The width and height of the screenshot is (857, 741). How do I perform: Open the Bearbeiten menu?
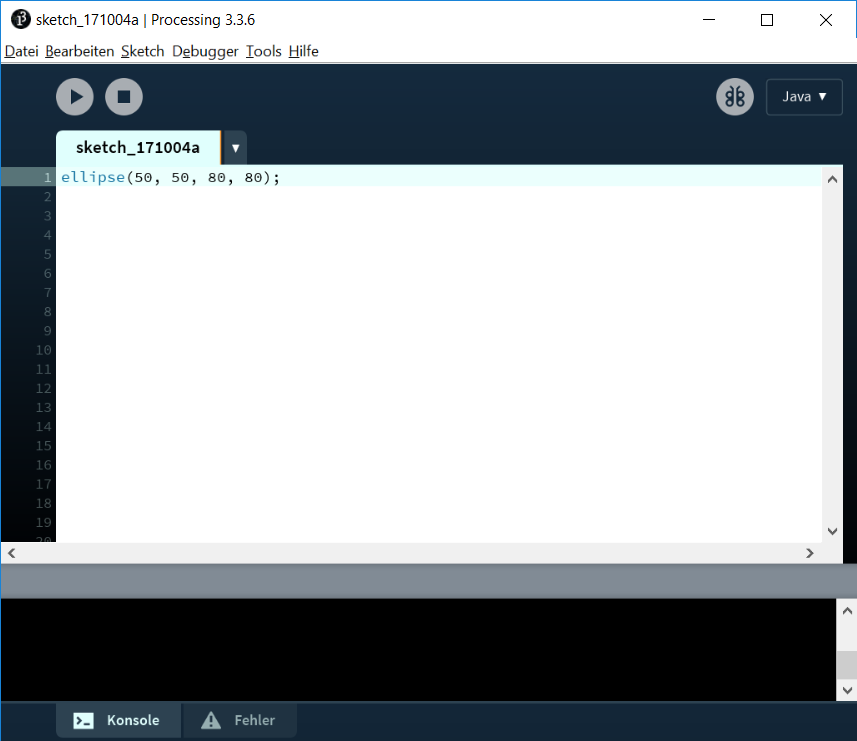coord(79,51)
